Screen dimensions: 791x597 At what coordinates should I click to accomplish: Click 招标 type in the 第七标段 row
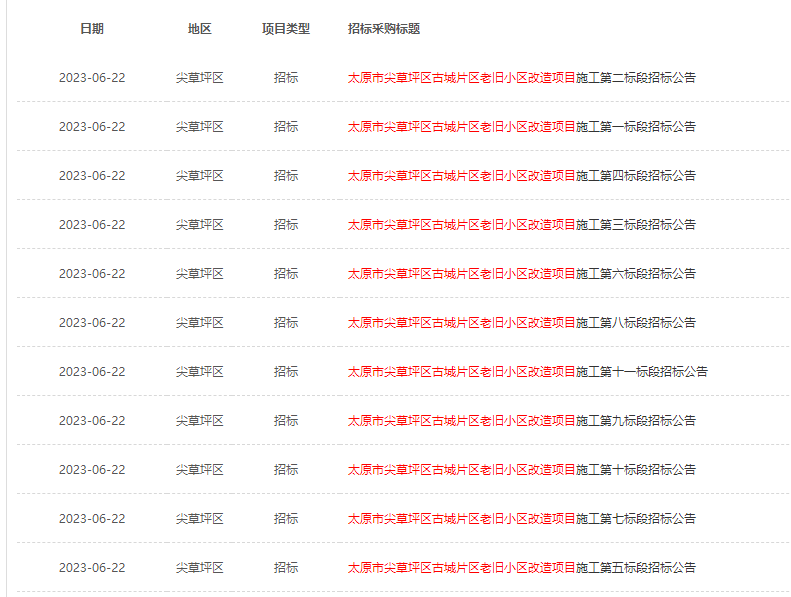(286, 518)
